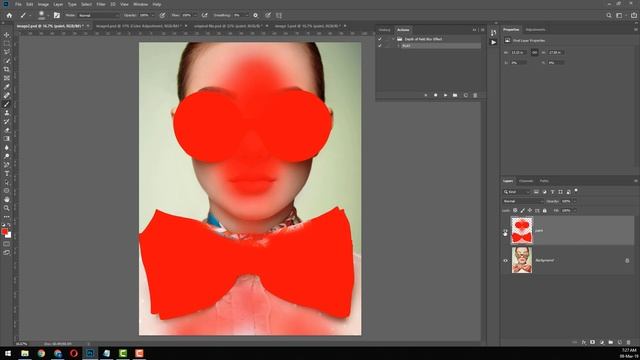Select the Crop tool
Screen dimensions: 640x360
coord(7,69)
